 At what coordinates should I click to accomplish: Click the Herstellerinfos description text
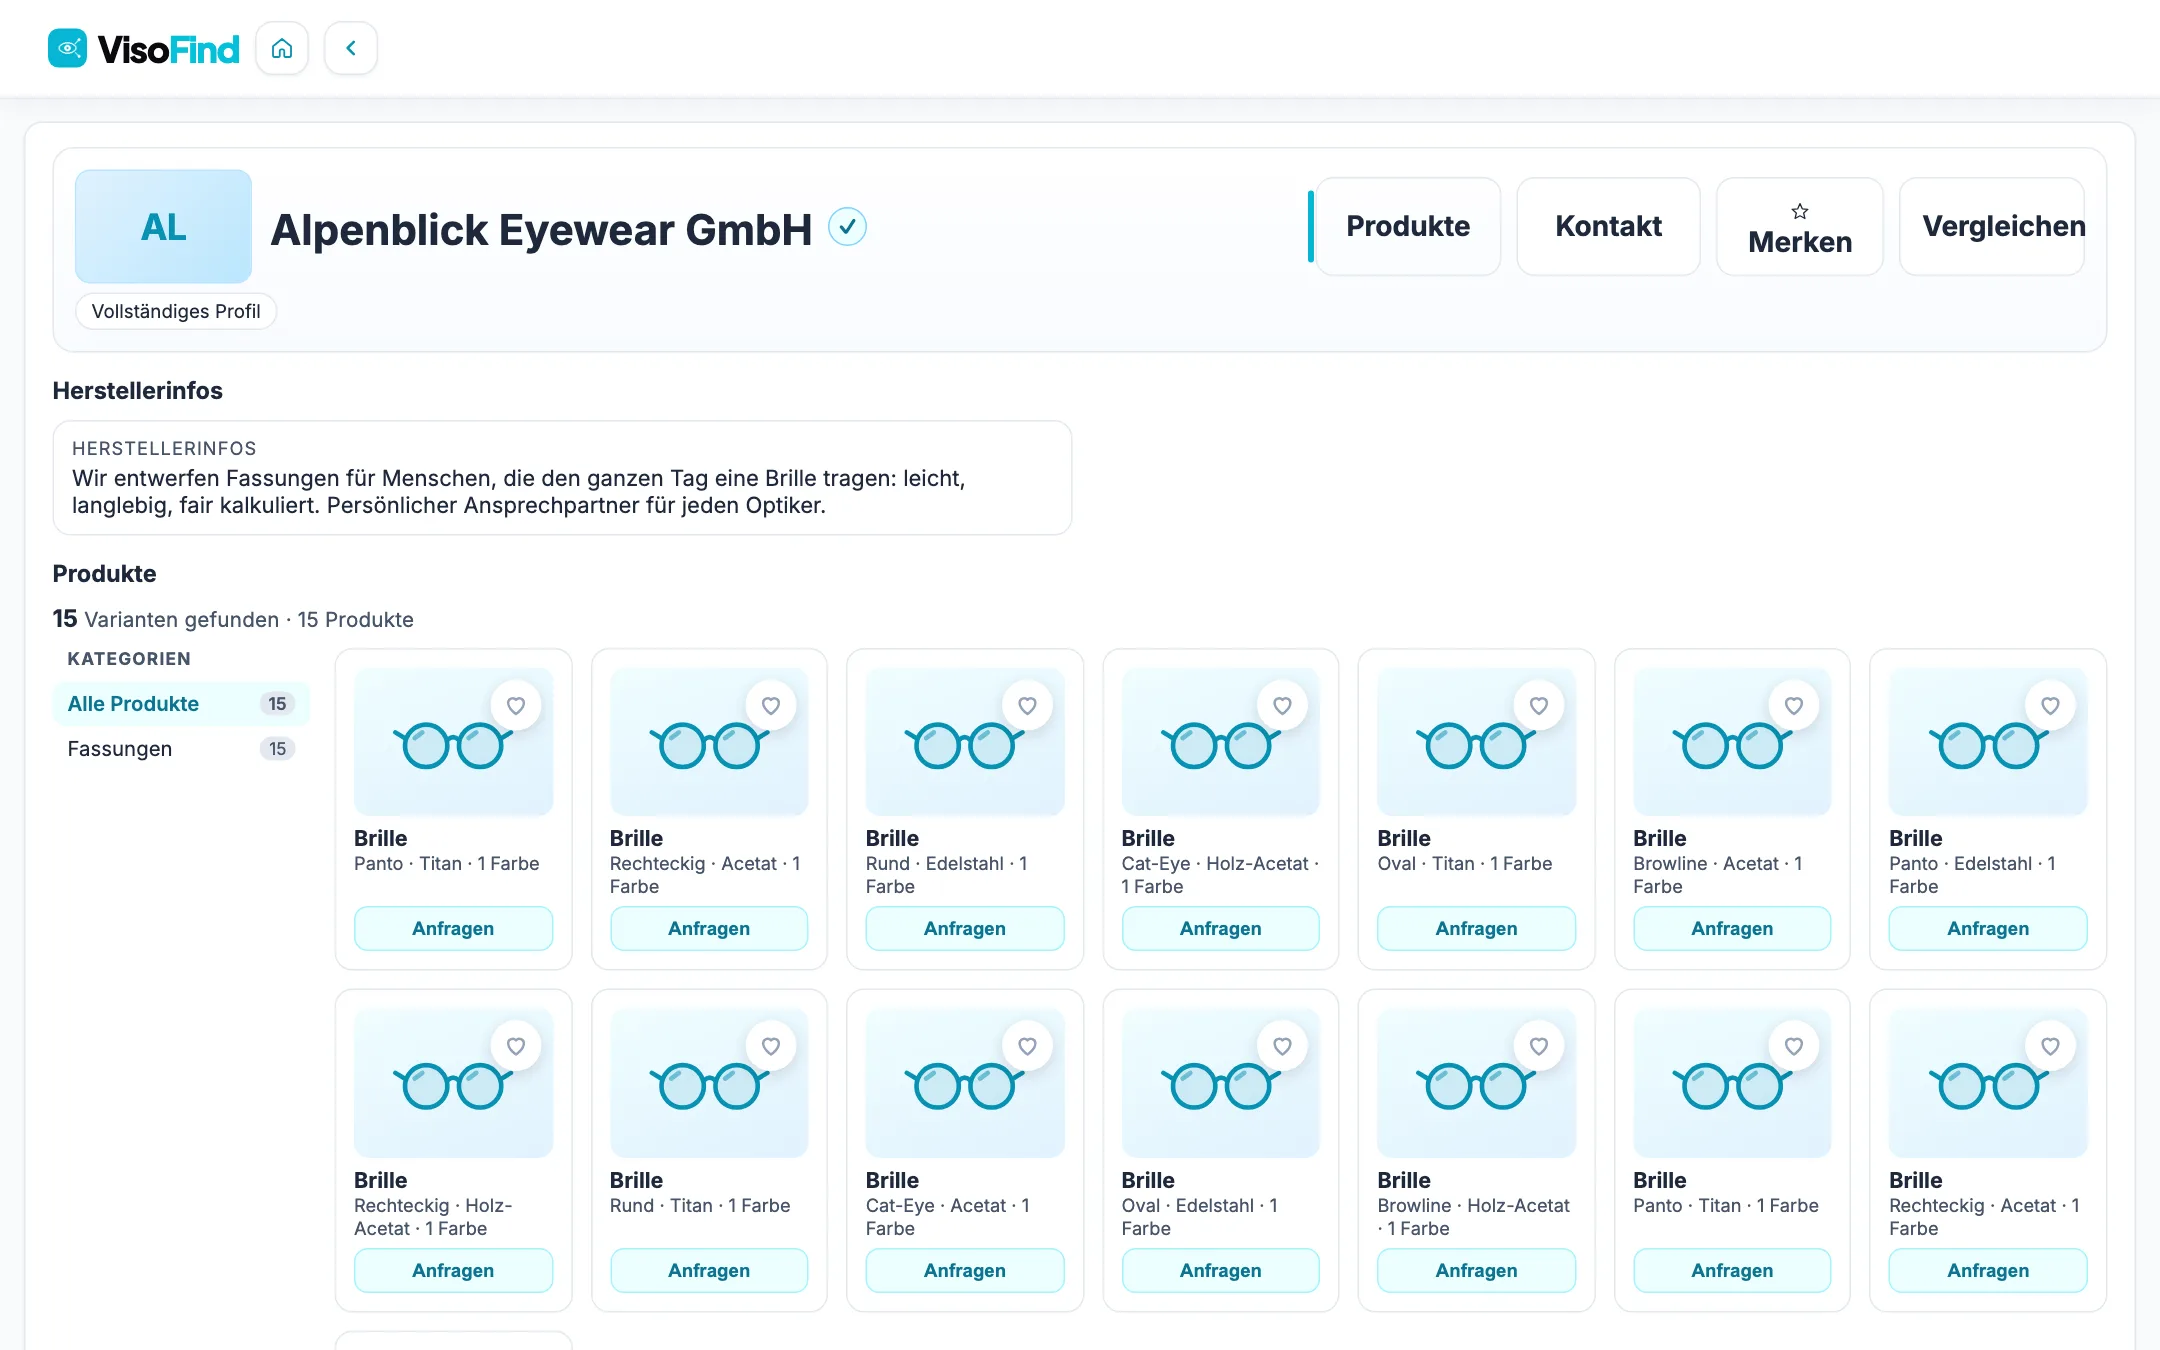518,492
